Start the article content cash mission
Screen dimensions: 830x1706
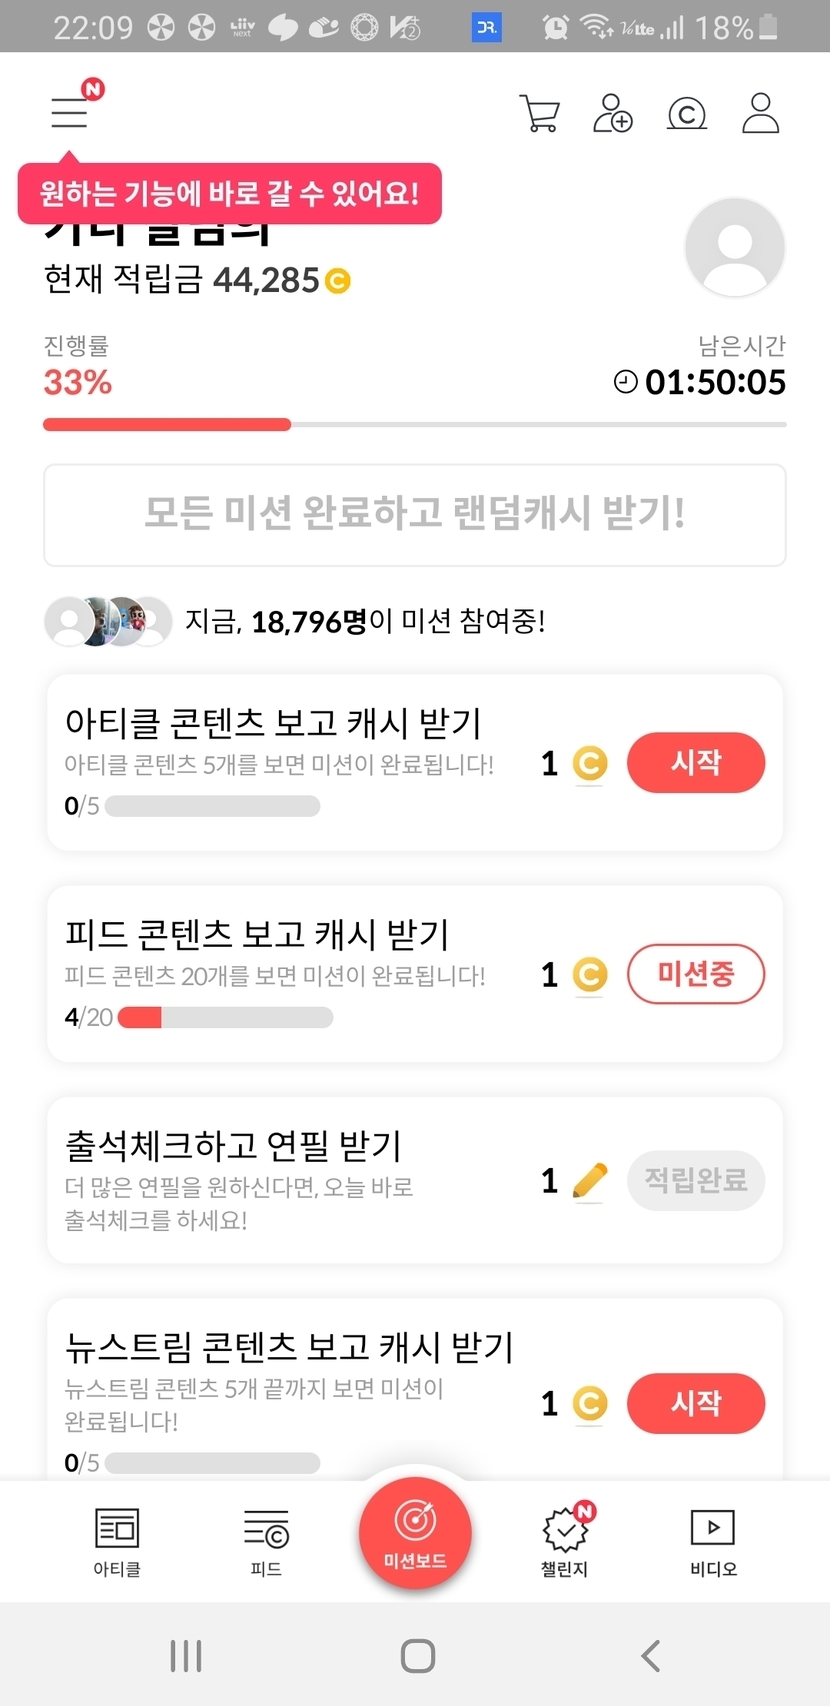click(696, 763)
